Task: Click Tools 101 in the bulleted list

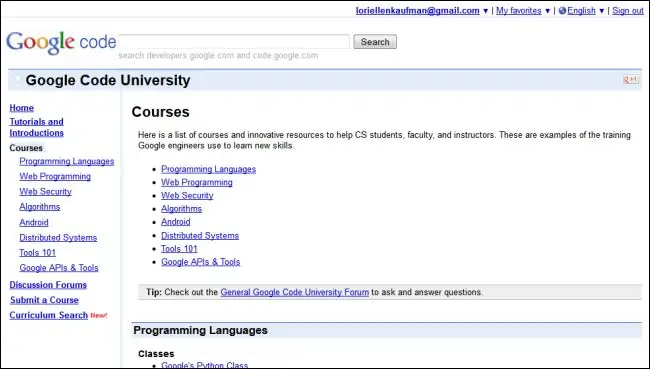Action: (179, 249)
